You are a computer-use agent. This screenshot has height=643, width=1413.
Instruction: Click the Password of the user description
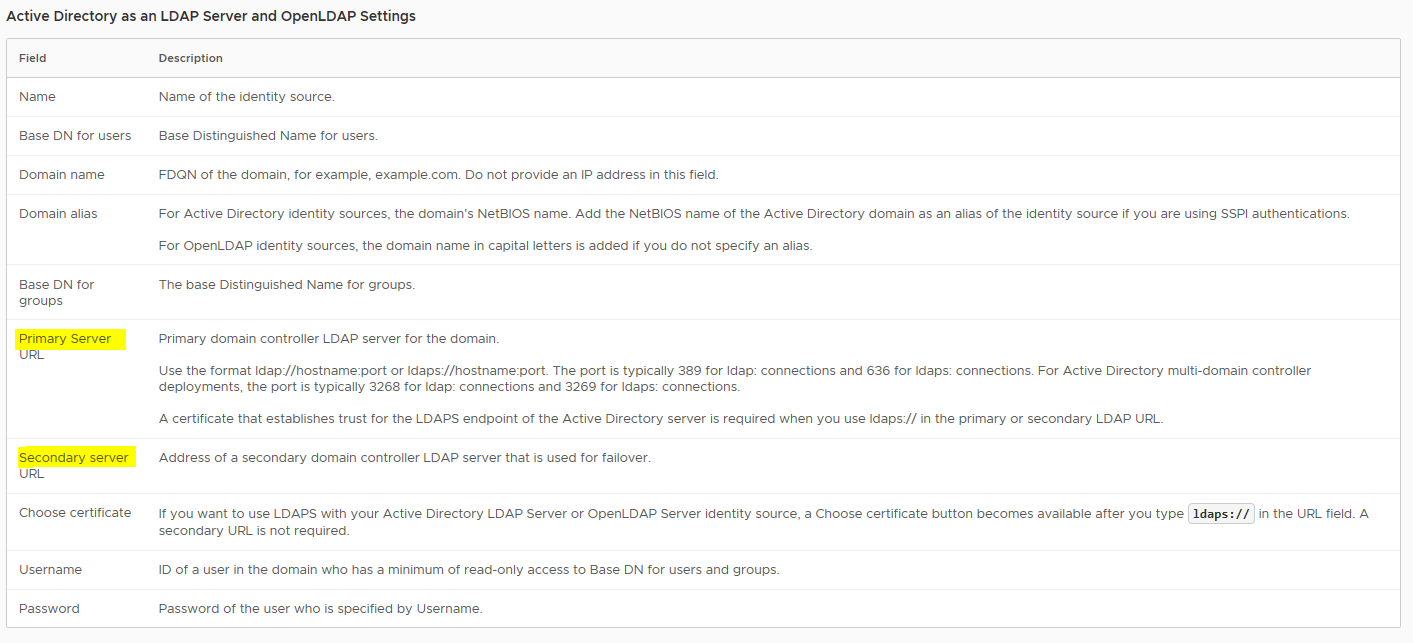pyautogui.click(x=320, y=609)
